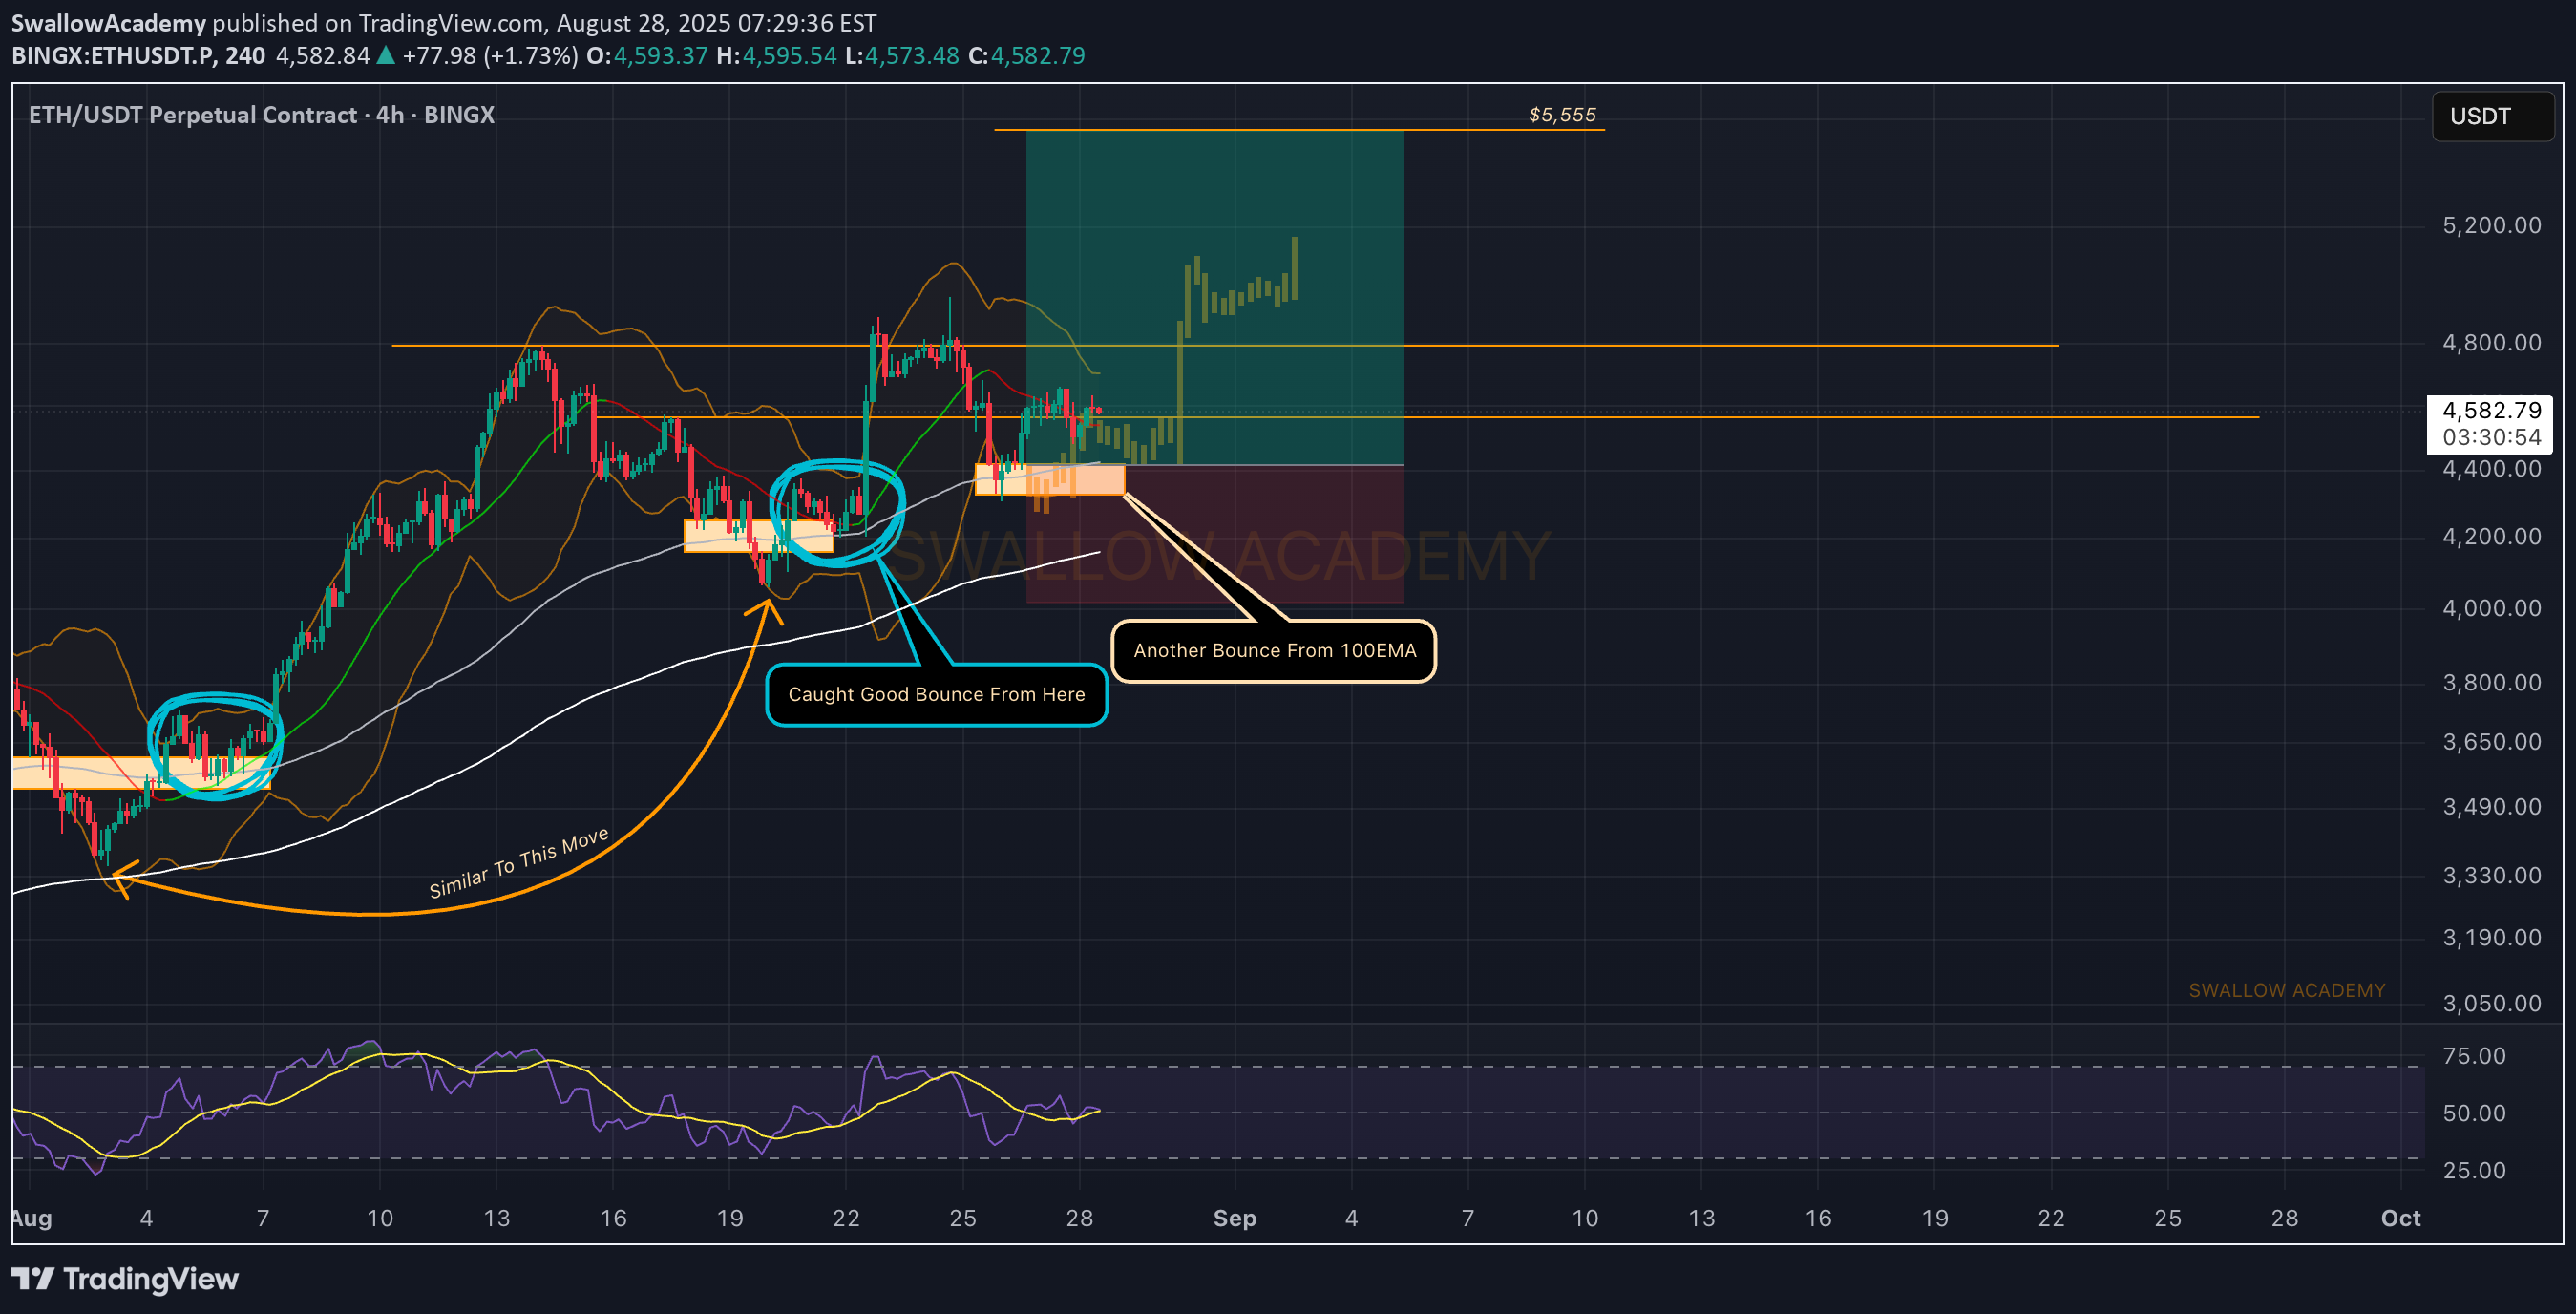Screen dimensions: 2576x1314
Task: Click the BINGX:ETHUSDT.P, 240 symbol text
Action: pos(138,55)
